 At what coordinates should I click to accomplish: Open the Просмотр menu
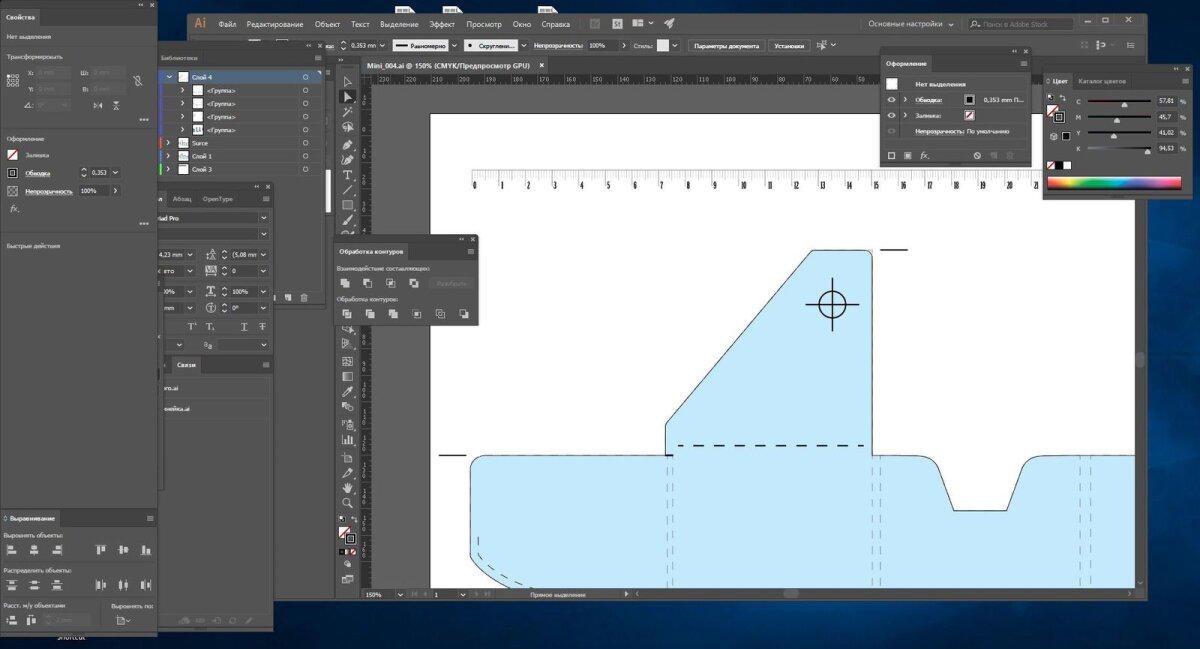pos(484,23)
